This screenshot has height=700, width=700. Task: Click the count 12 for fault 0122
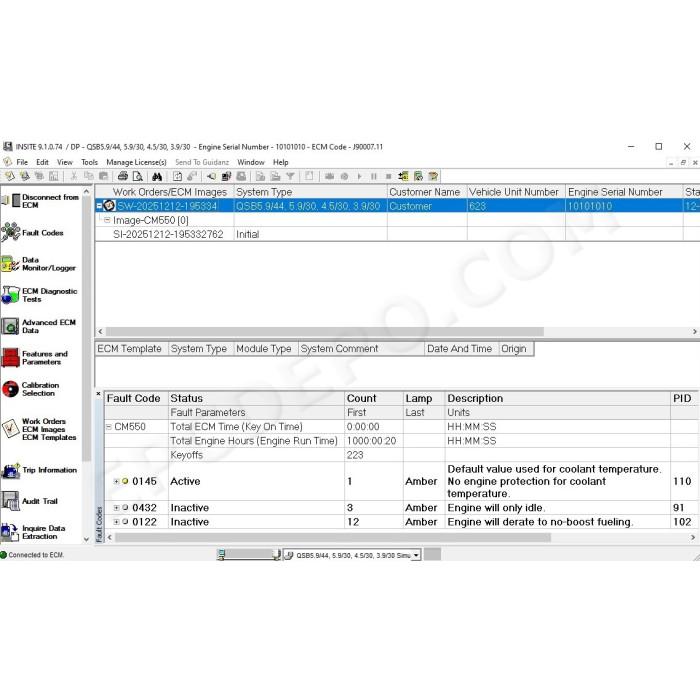click(353, 521)
